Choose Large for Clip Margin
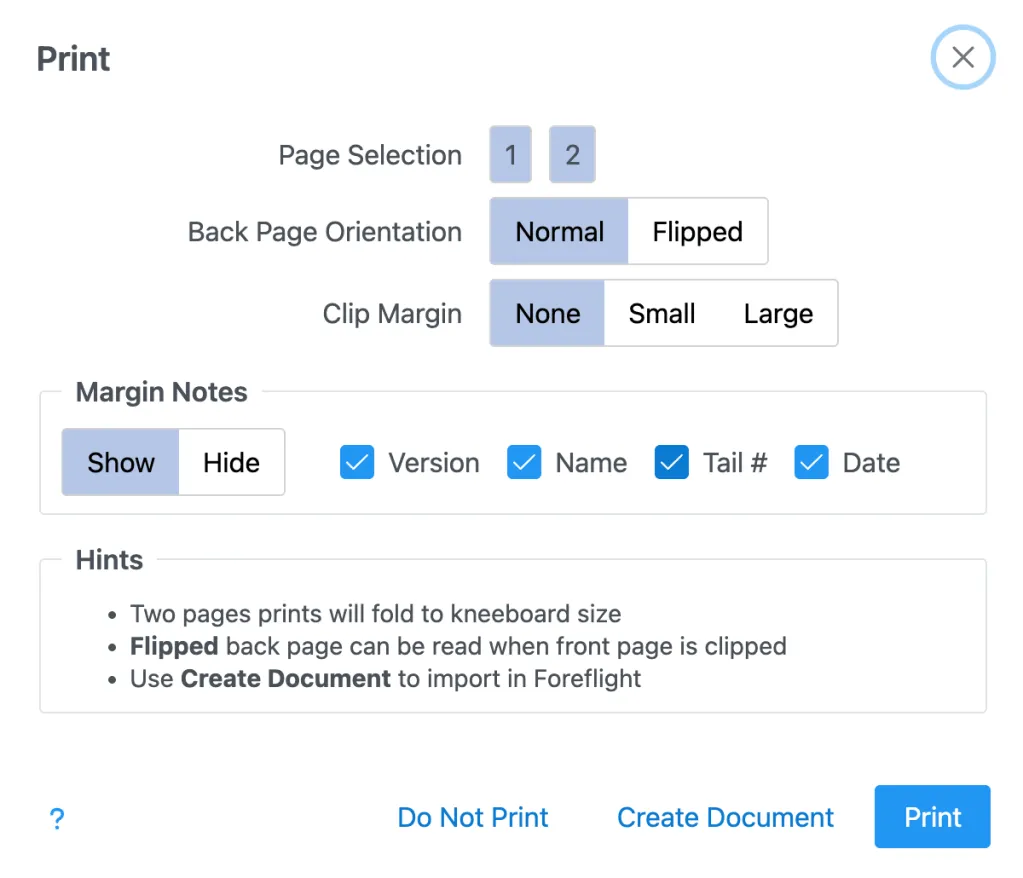The width and height of the screenshot is (1023, 878). [x=778, y=314]
